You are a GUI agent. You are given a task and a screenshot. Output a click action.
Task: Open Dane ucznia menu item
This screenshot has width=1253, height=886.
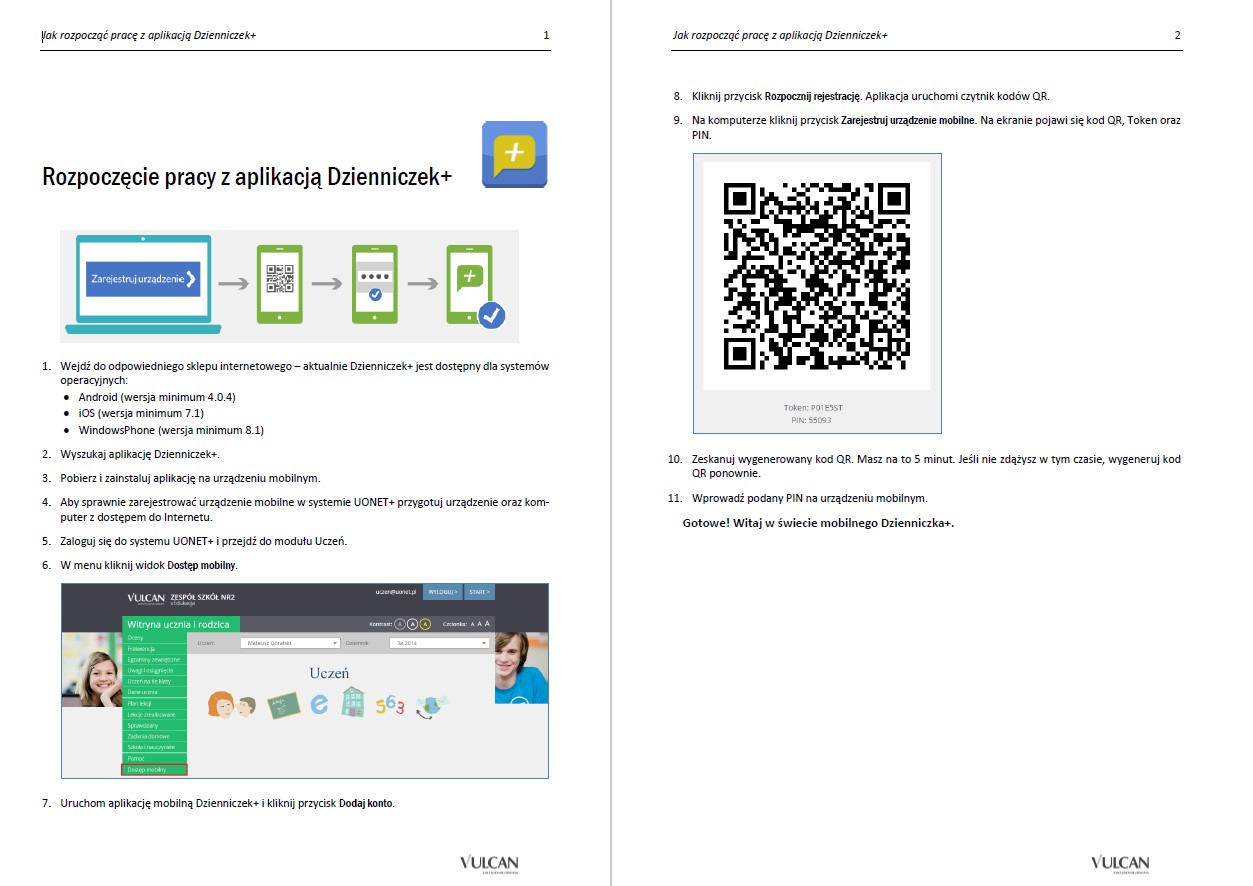[154, 692]
